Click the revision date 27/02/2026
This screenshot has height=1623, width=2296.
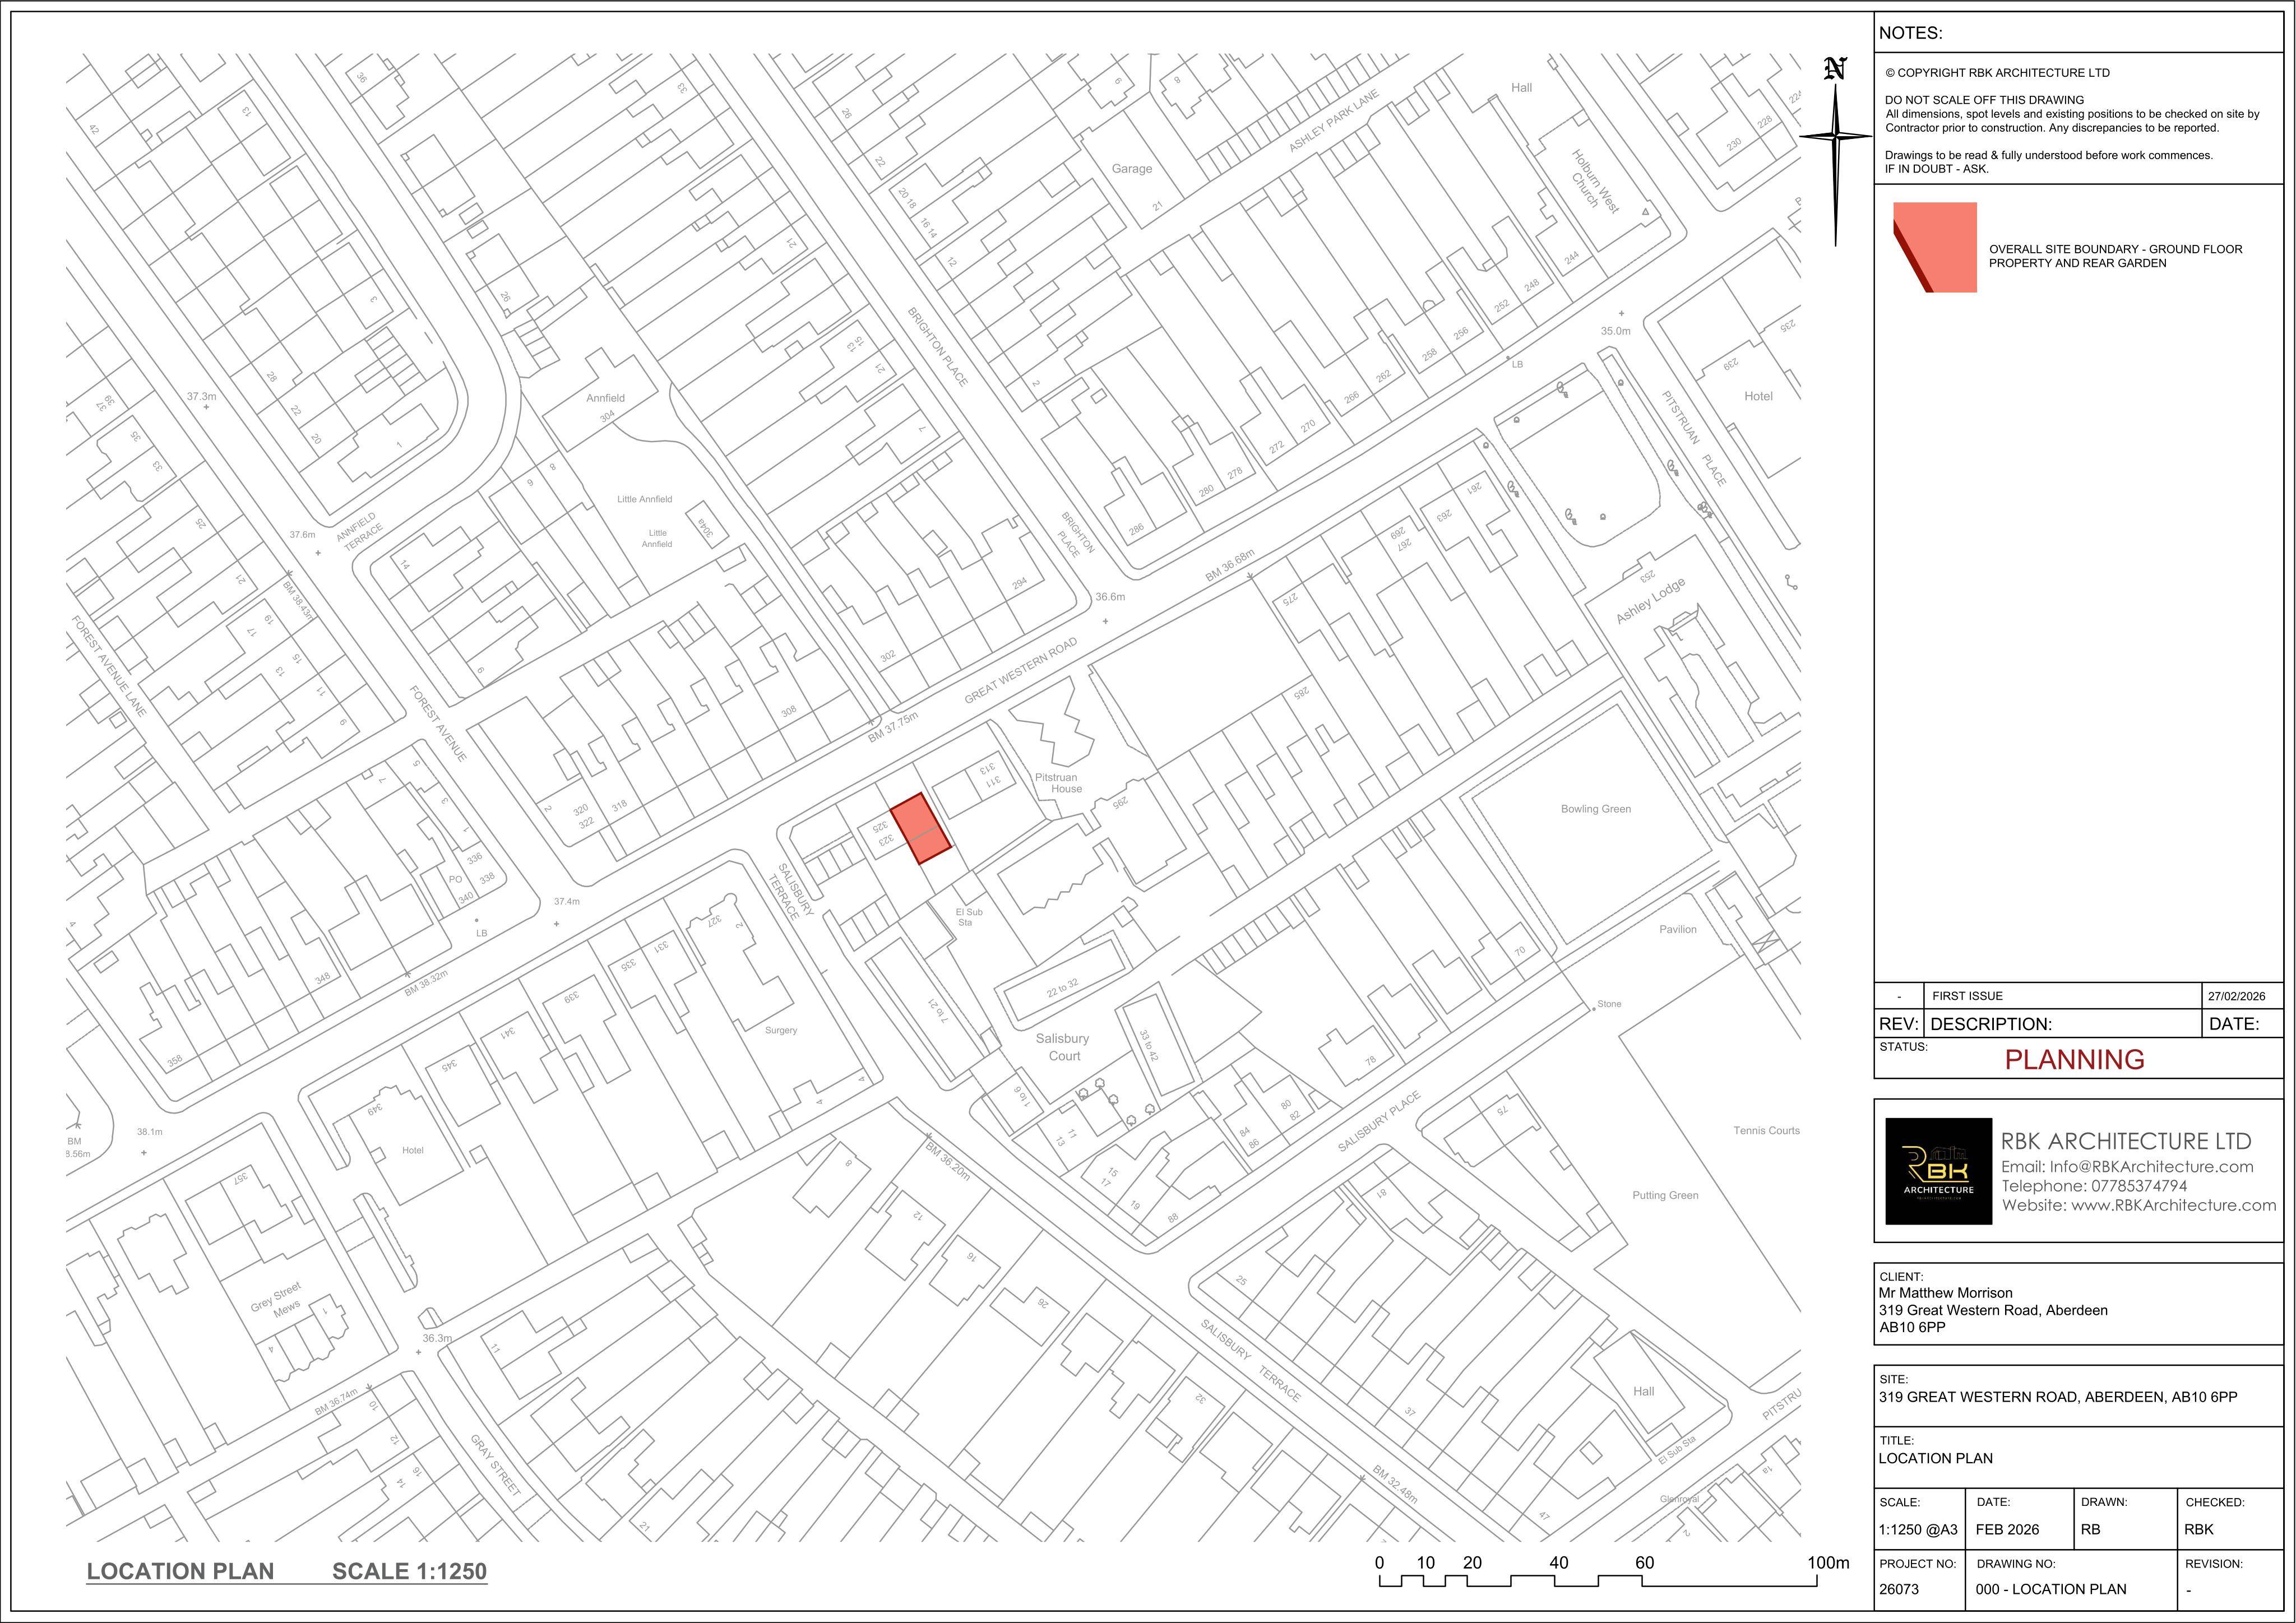click(2237, 996)
